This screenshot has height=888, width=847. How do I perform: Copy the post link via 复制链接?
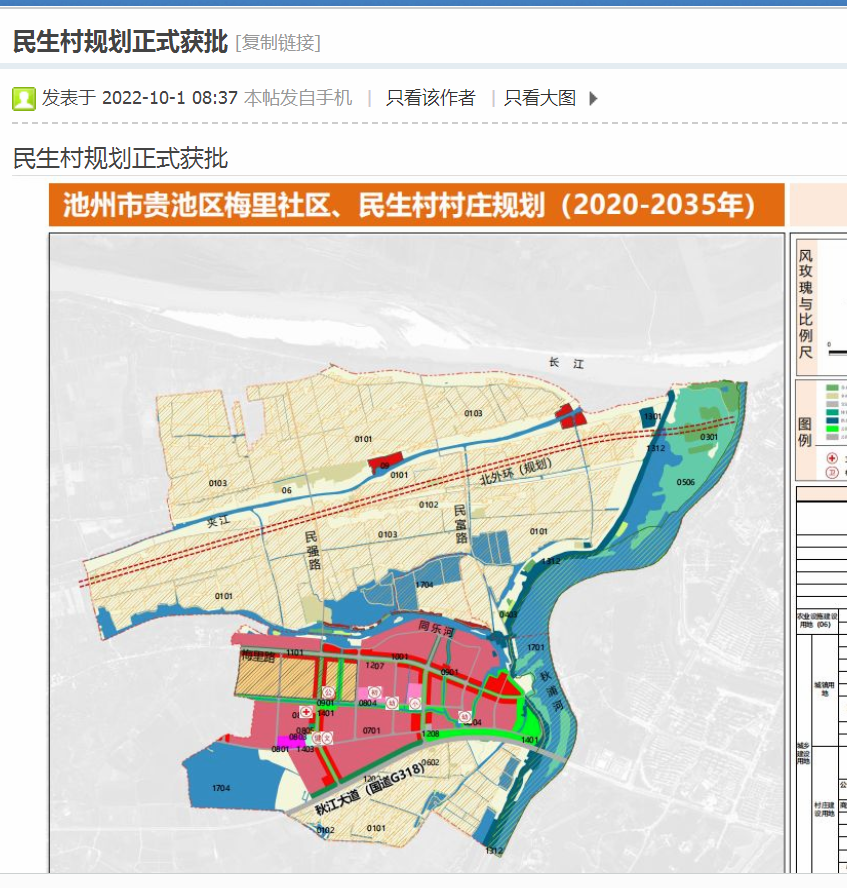coord(277,42)
